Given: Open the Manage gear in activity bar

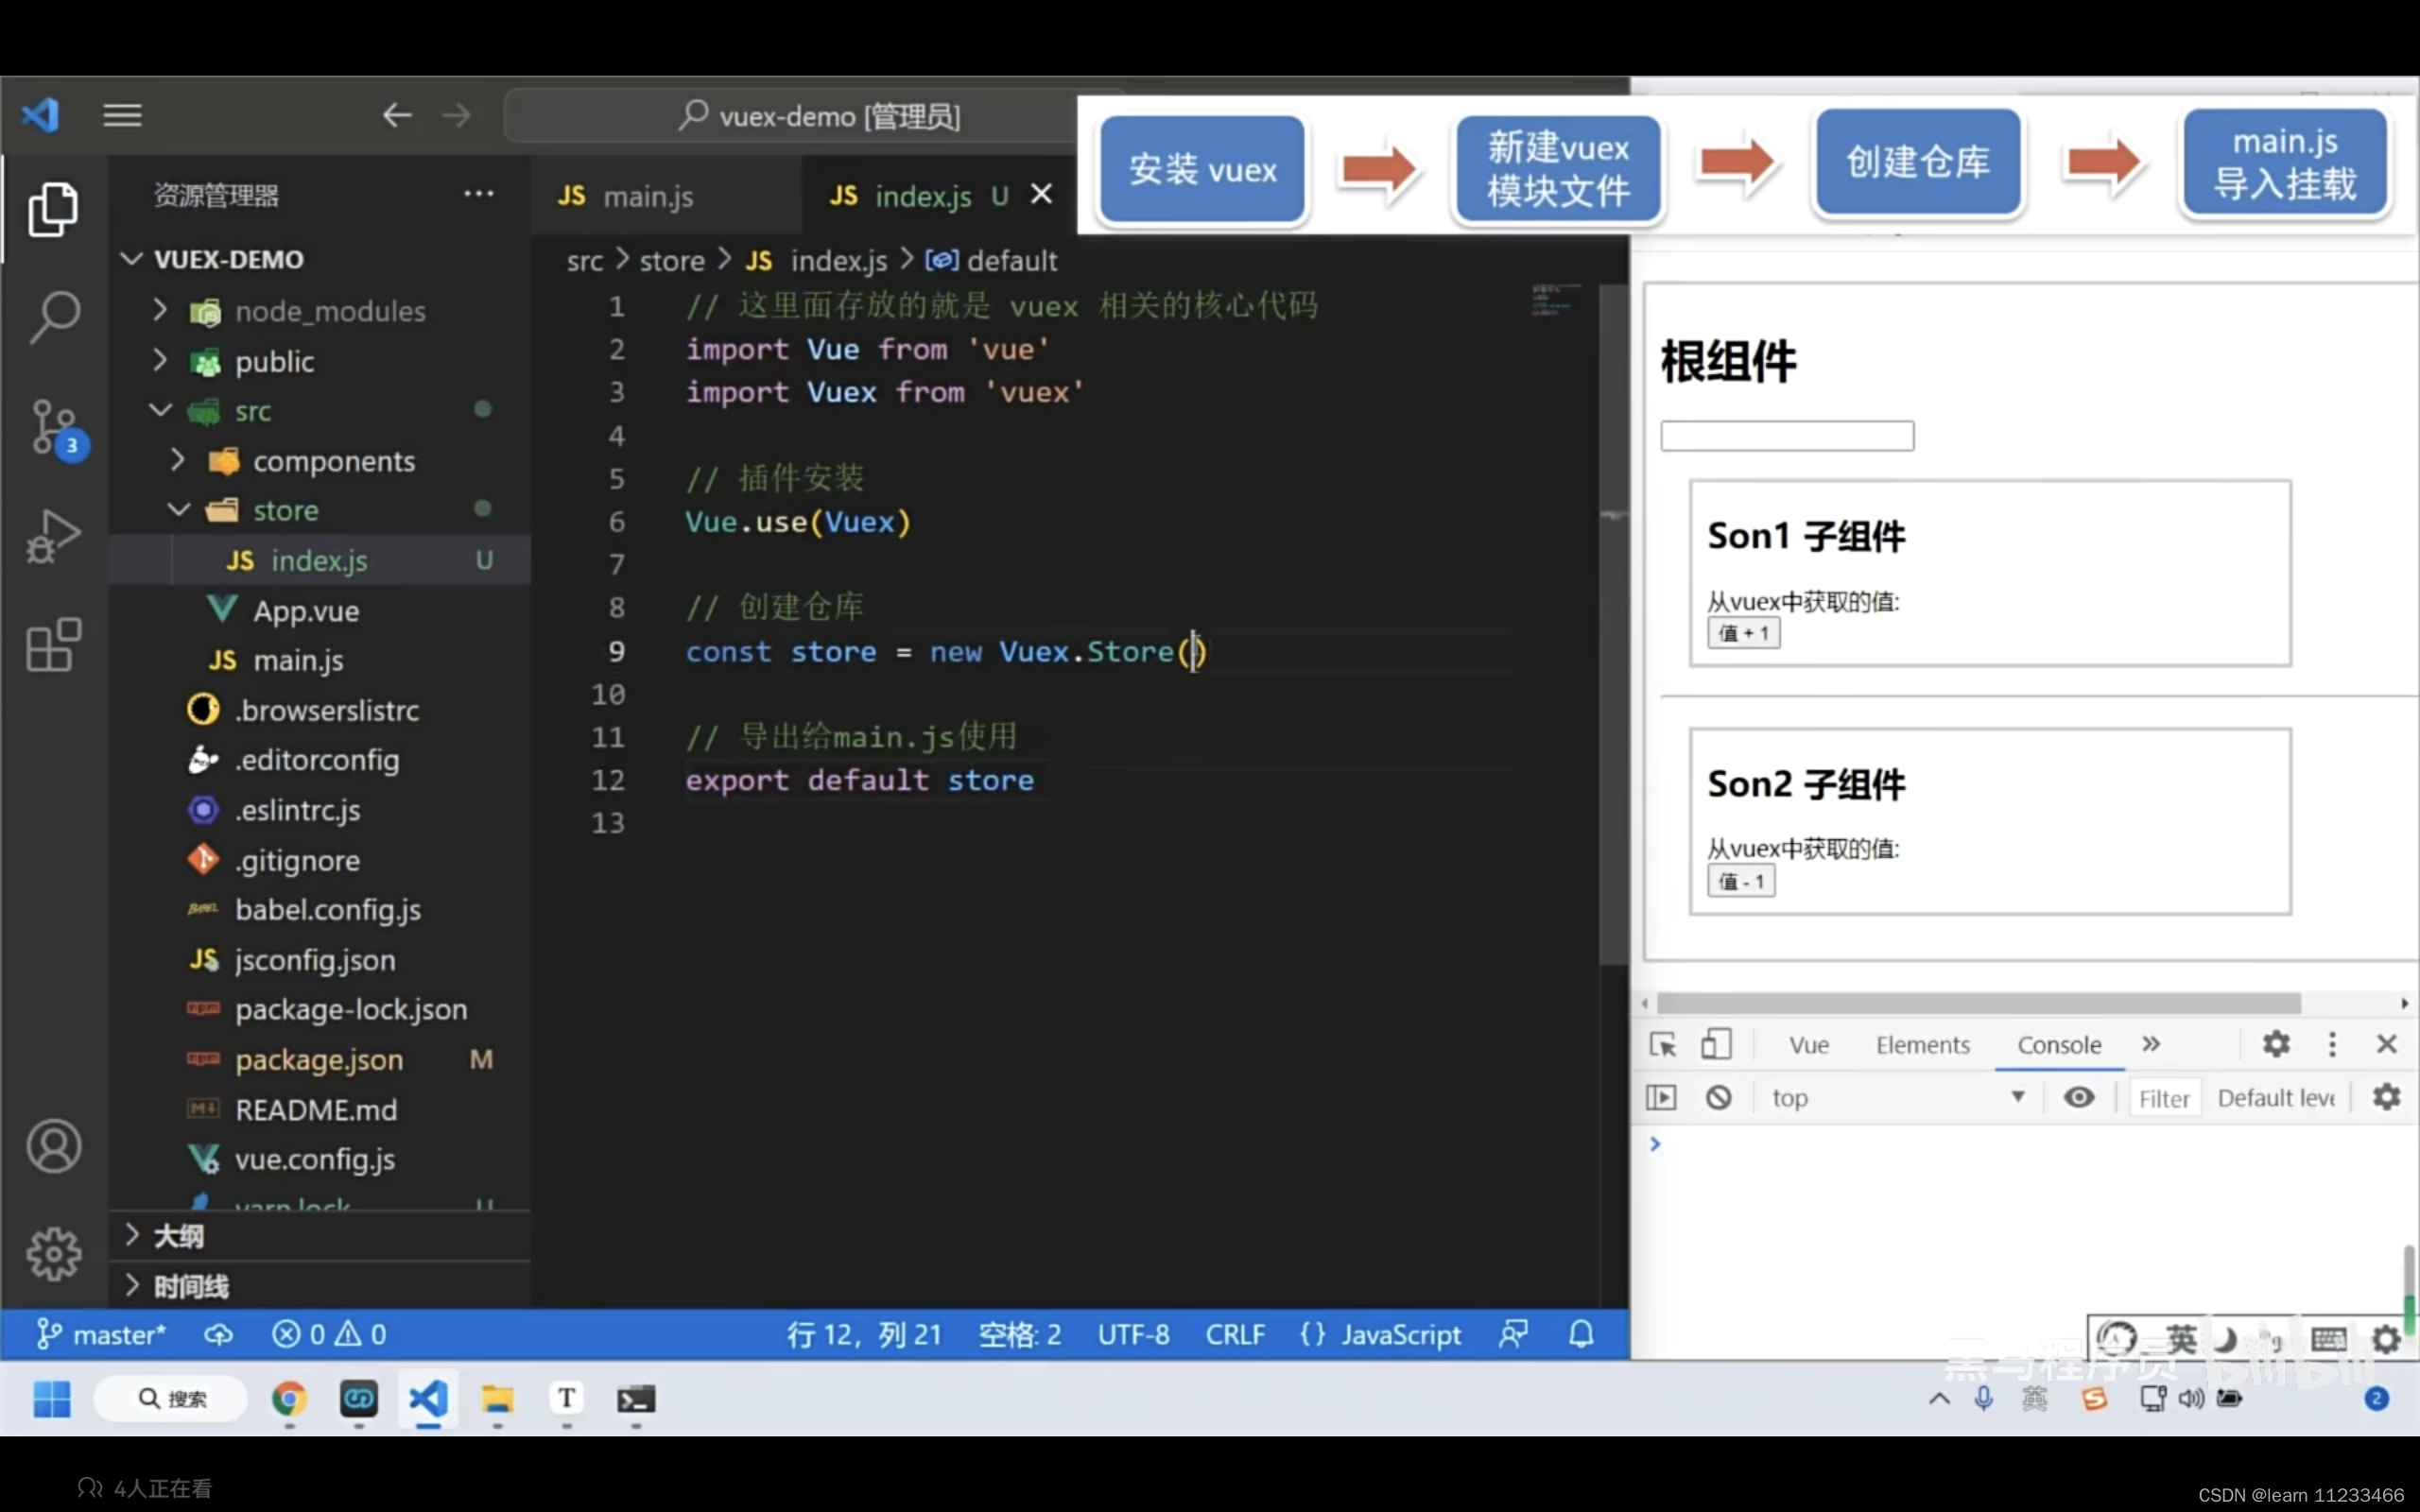Looking at the screenshot, I should click(54, 1254).
